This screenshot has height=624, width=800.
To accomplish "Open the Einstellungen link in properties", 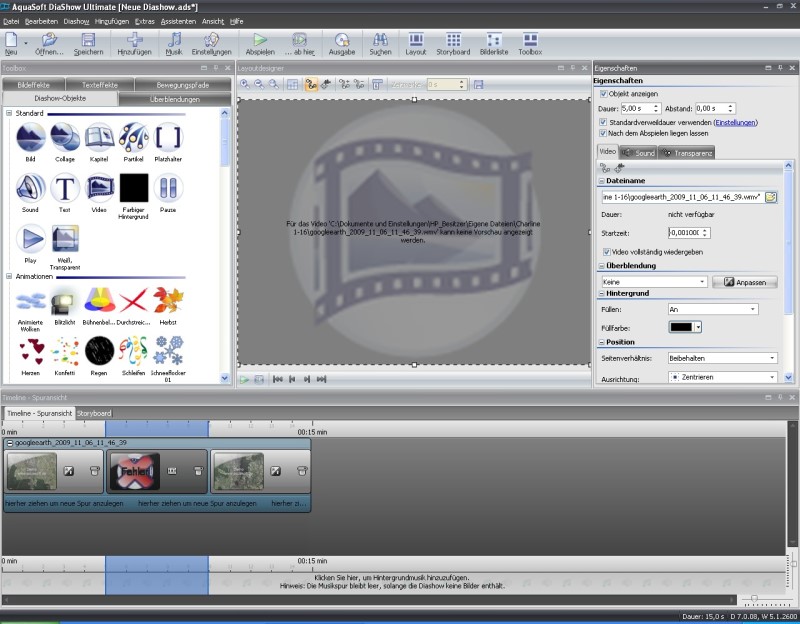I will pos(735,122).
